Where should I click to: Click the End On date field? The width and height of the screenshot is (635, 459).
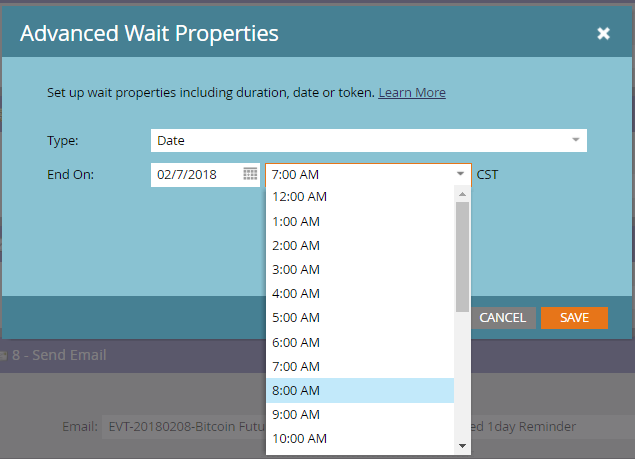(205, 175)
